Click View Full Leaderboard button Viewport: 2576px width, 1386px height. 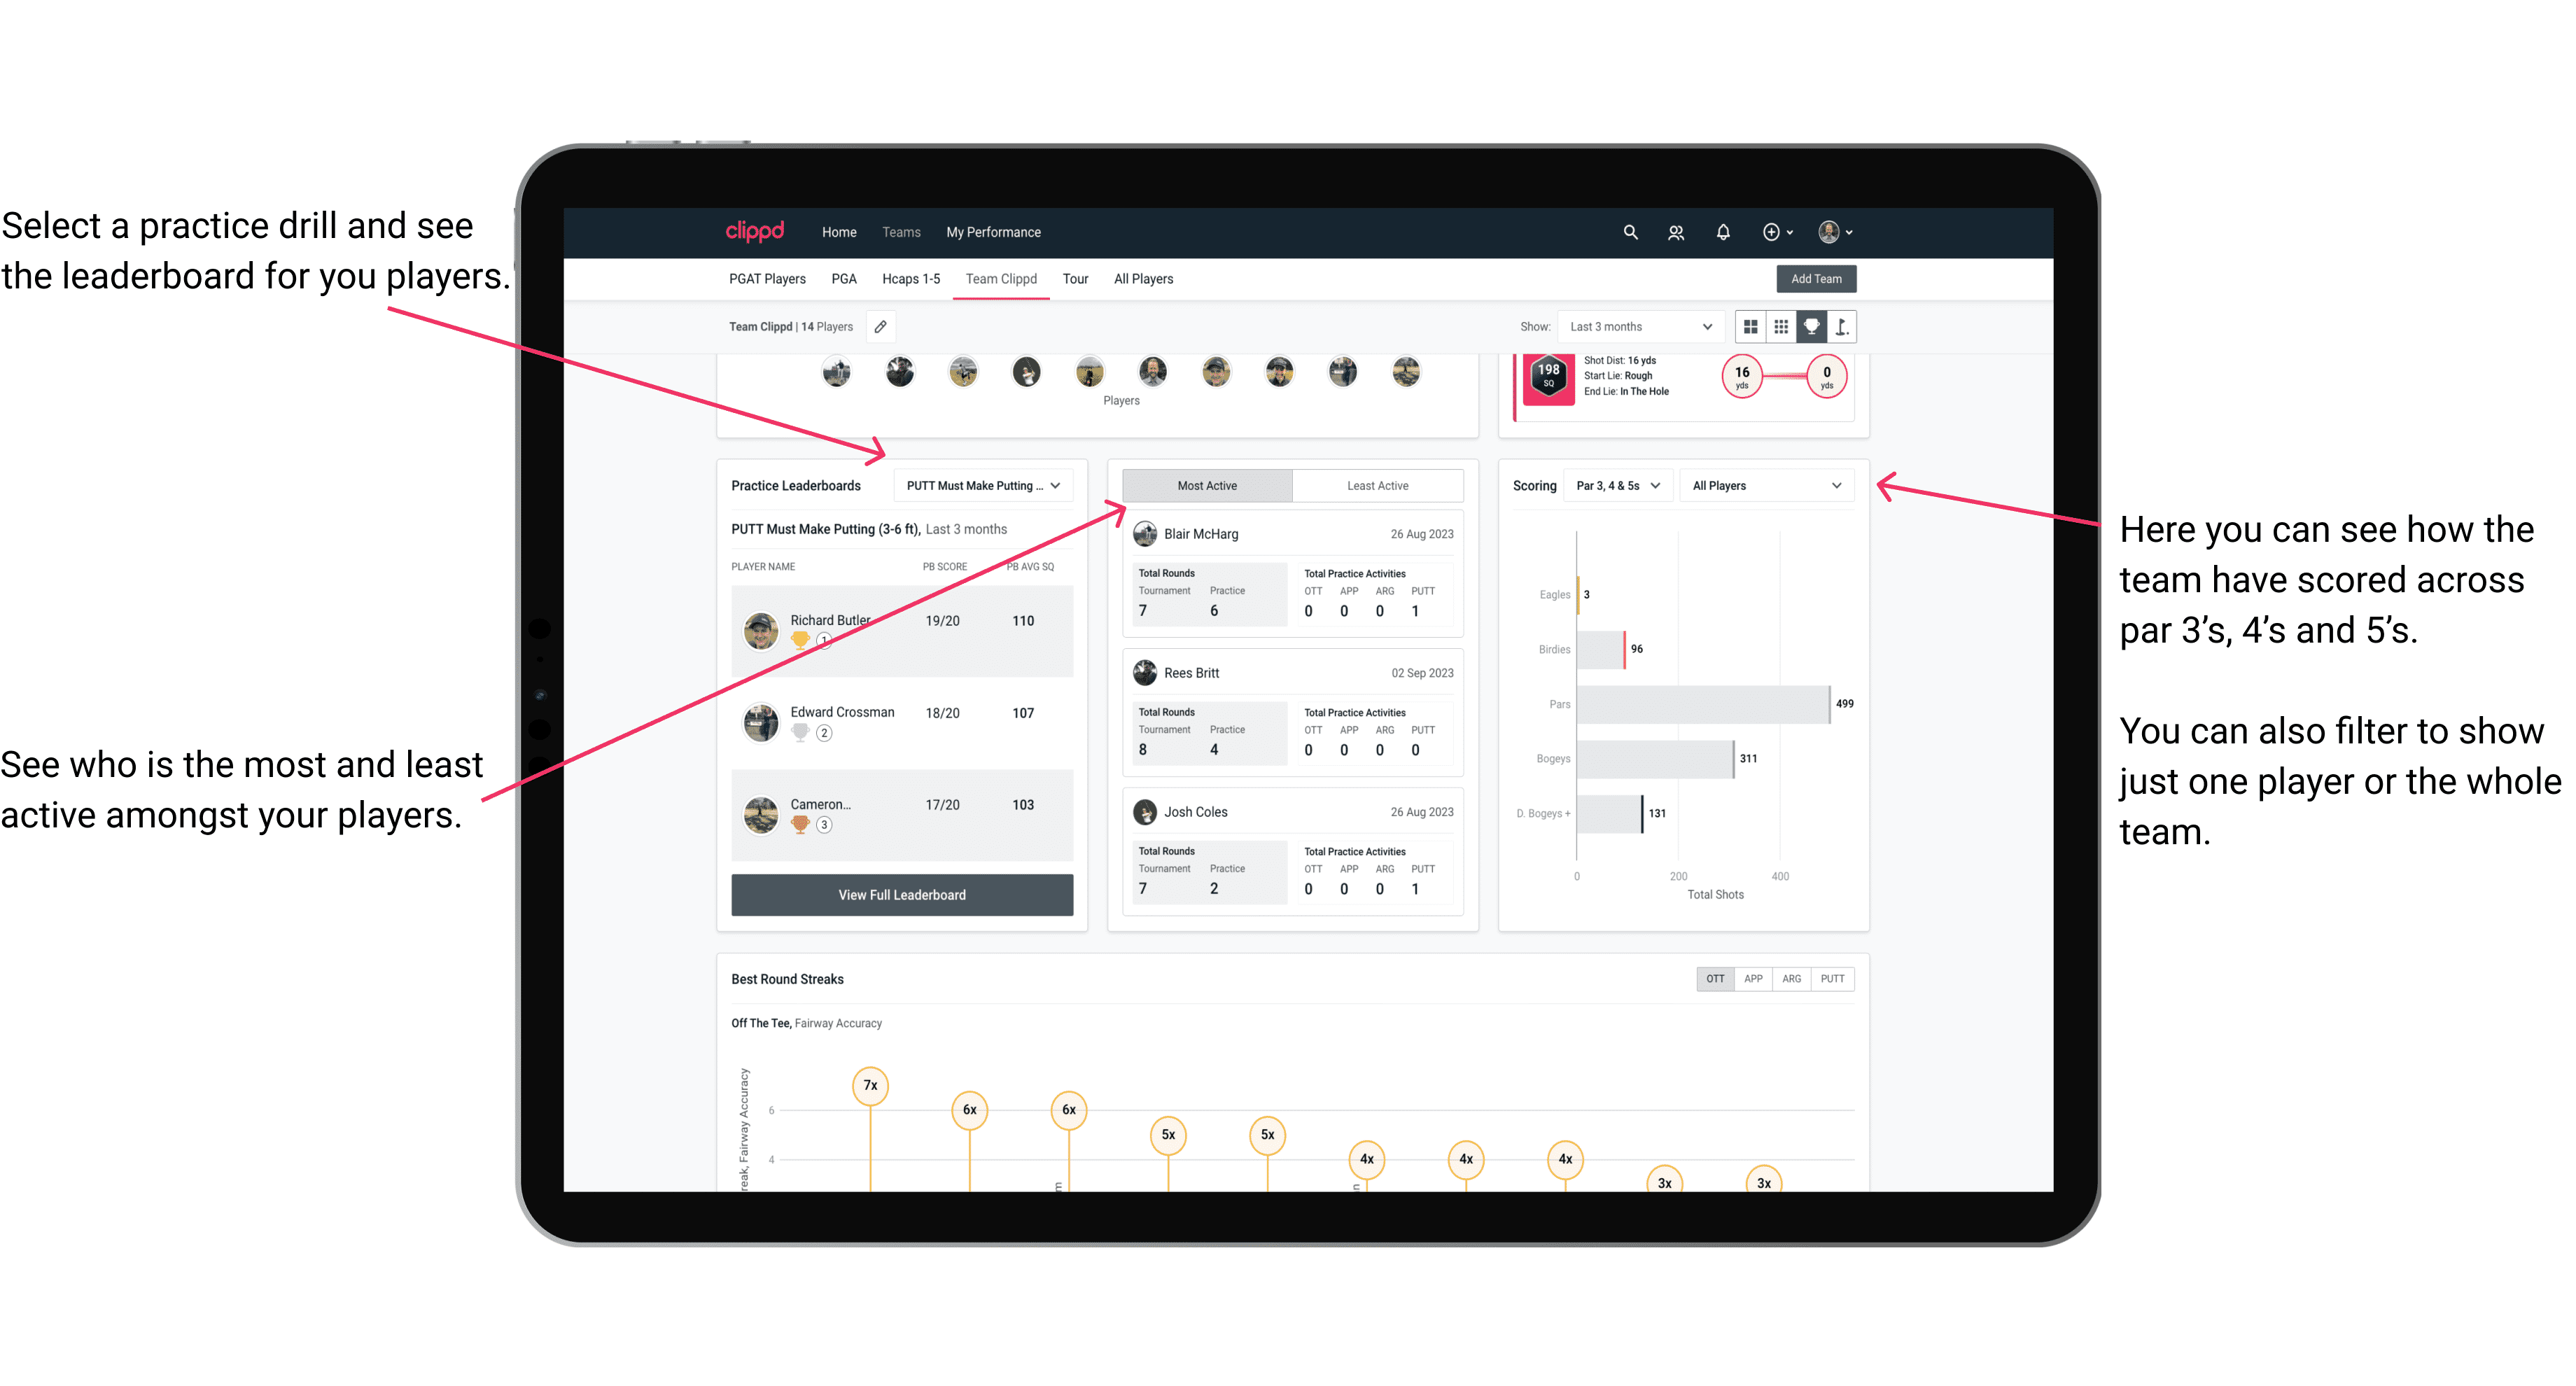coord(901,895)
